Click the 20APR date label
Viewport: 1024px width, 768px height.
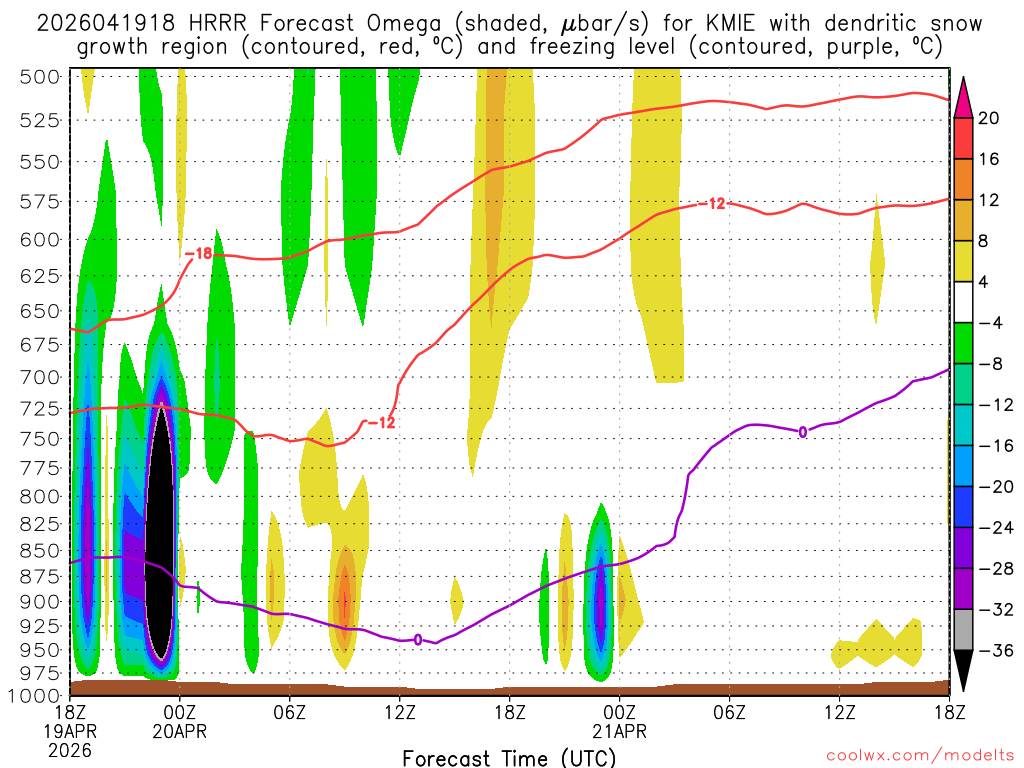click(180, 731)
